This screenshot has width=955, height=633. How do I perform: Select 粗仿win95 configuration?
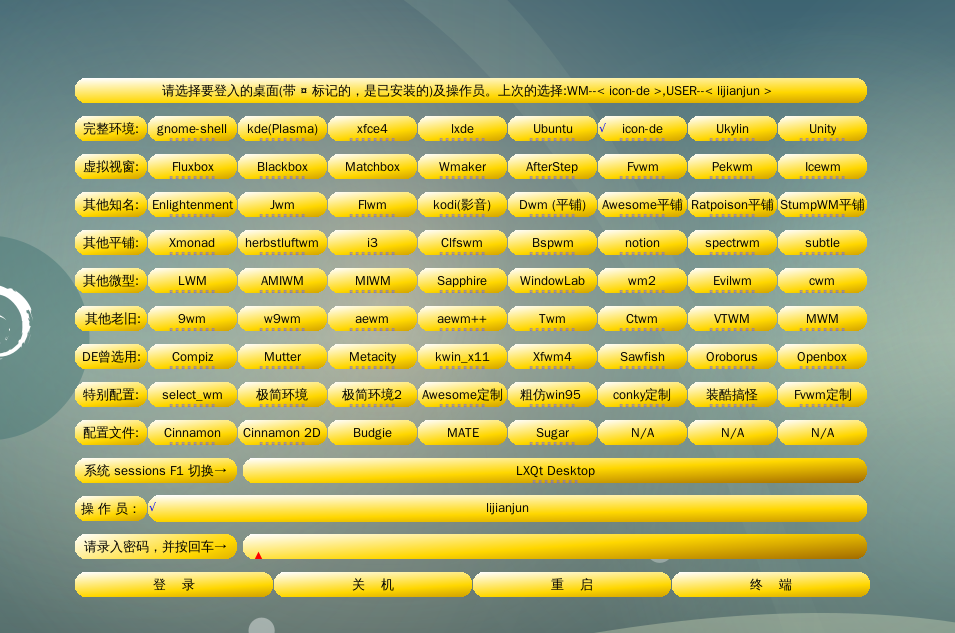[552, 395]
